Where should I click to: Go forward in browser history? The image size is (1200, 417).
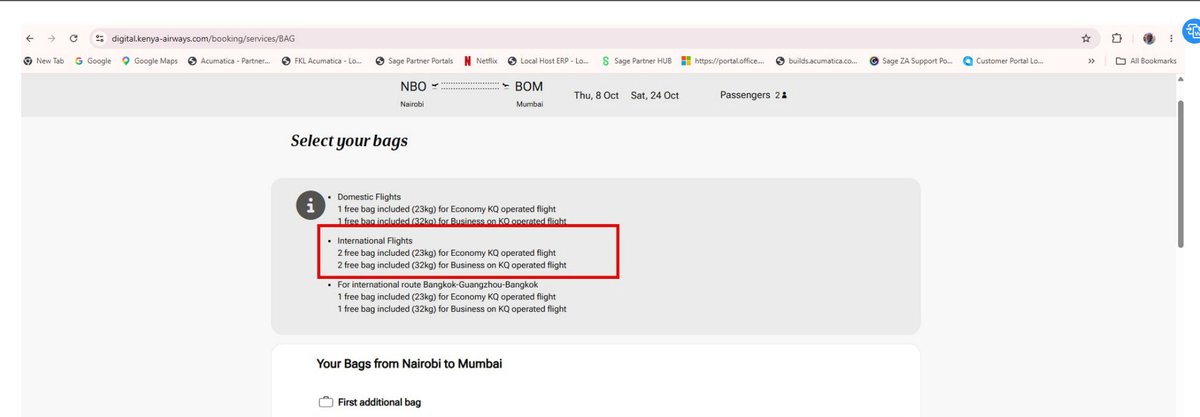(x=51, y=38)
